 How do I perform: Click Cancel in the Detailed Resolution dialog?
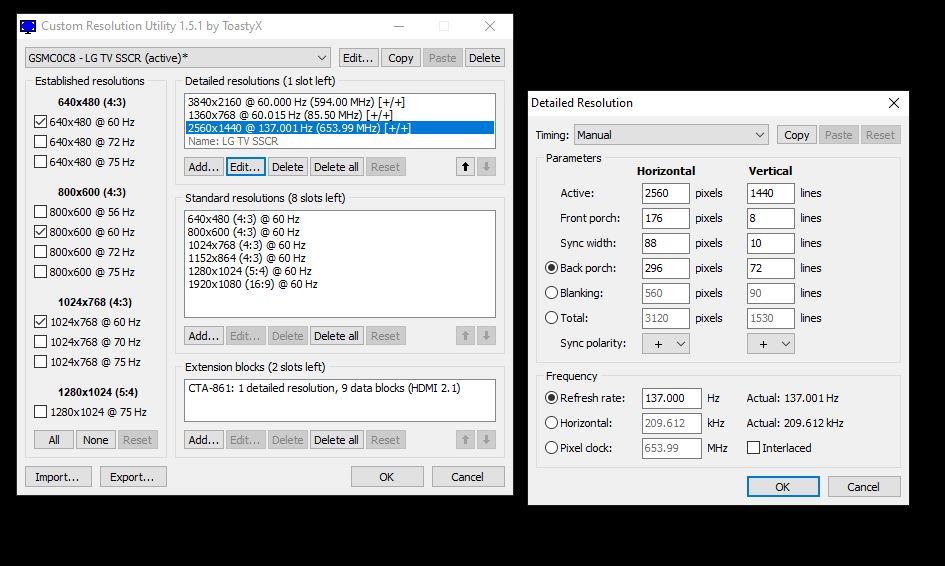pyautogui.click(x=864, y=487)
